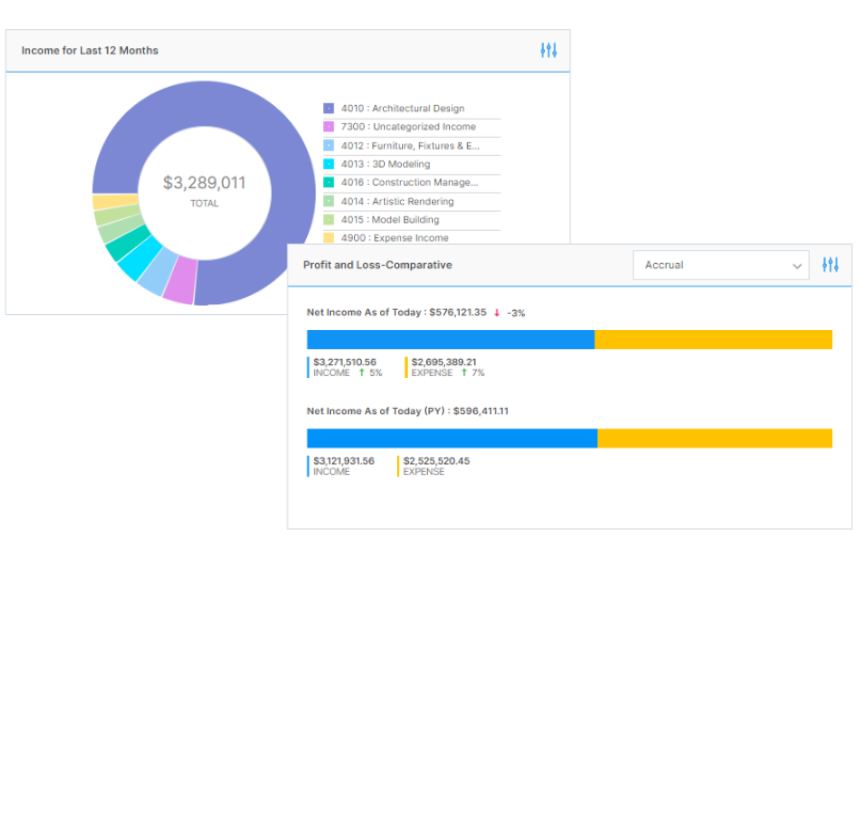The width and height of the screenshot is (860, 835).
Task: Click the total amount inside the donut chart
Action: click(204, 183)
